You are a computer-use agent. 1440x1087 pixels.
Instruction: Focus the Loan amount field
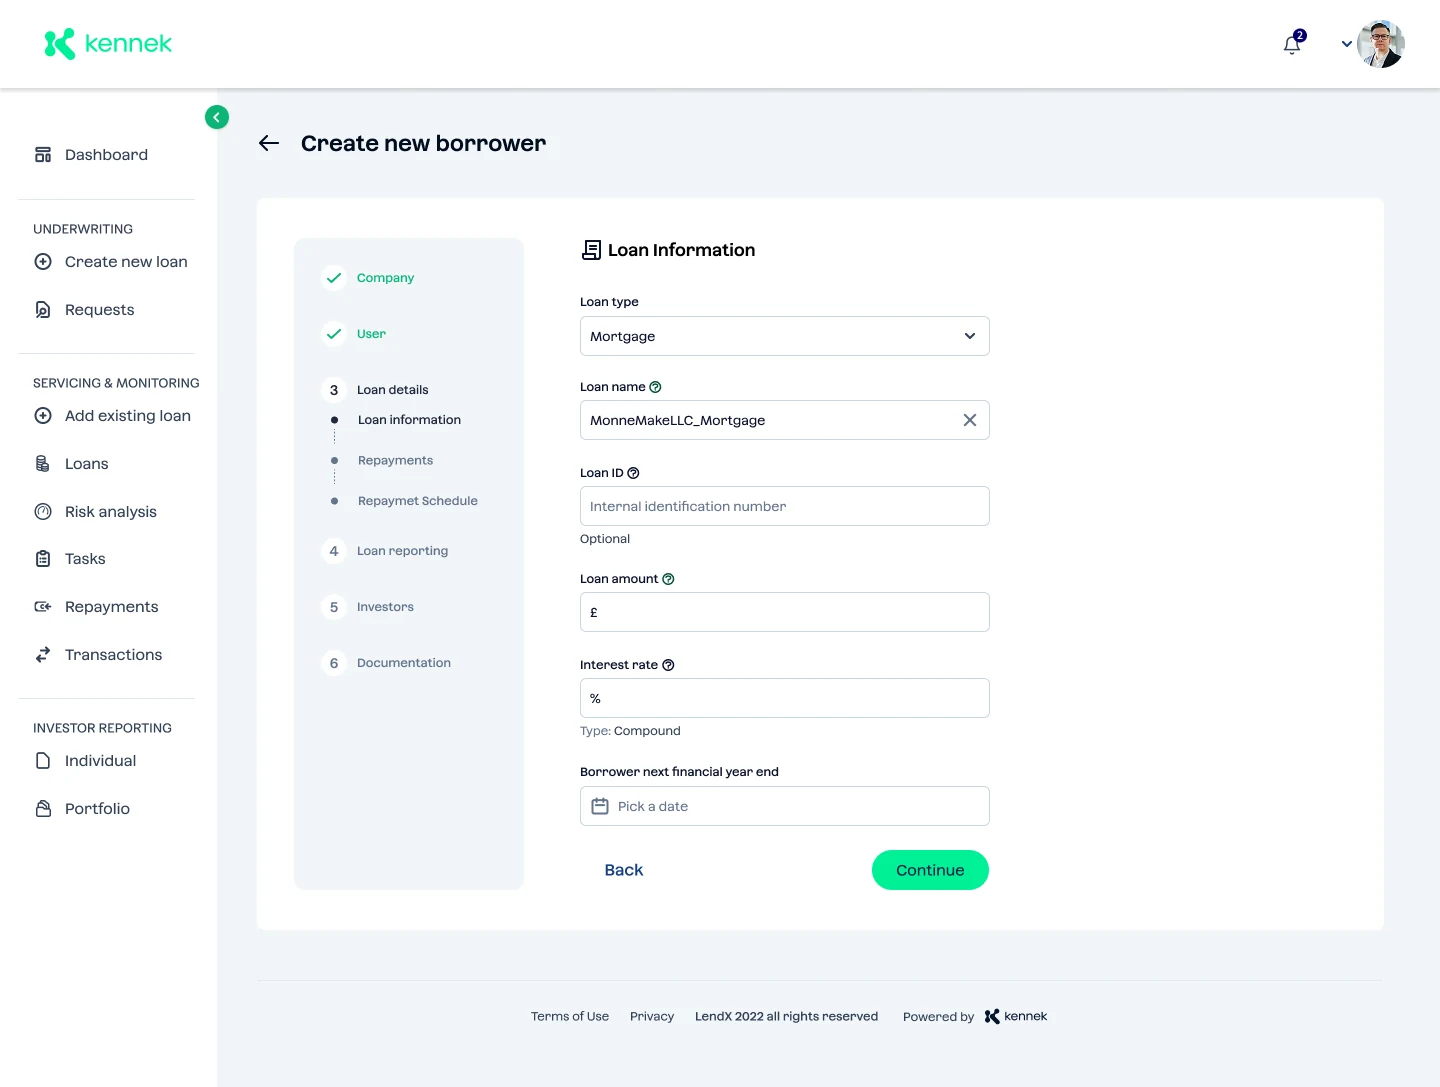[x=785, y=612]
